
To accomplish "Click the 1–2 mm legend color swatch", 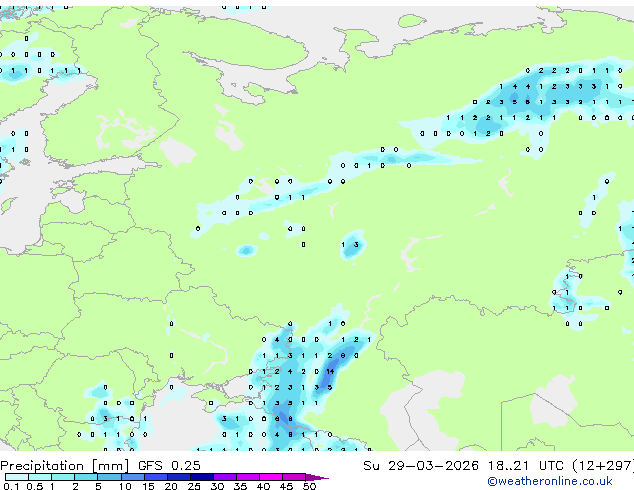I will [63, 477].
